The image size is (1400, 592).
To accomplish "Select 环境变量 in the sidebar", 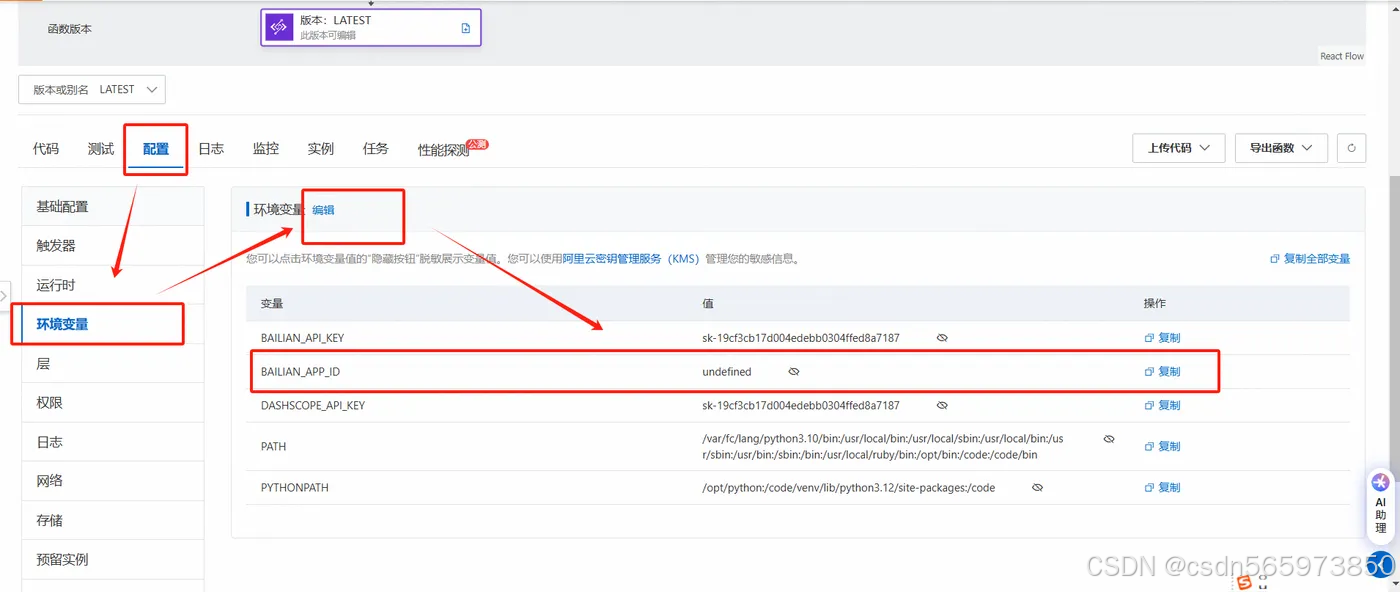I will coord(113,324).
